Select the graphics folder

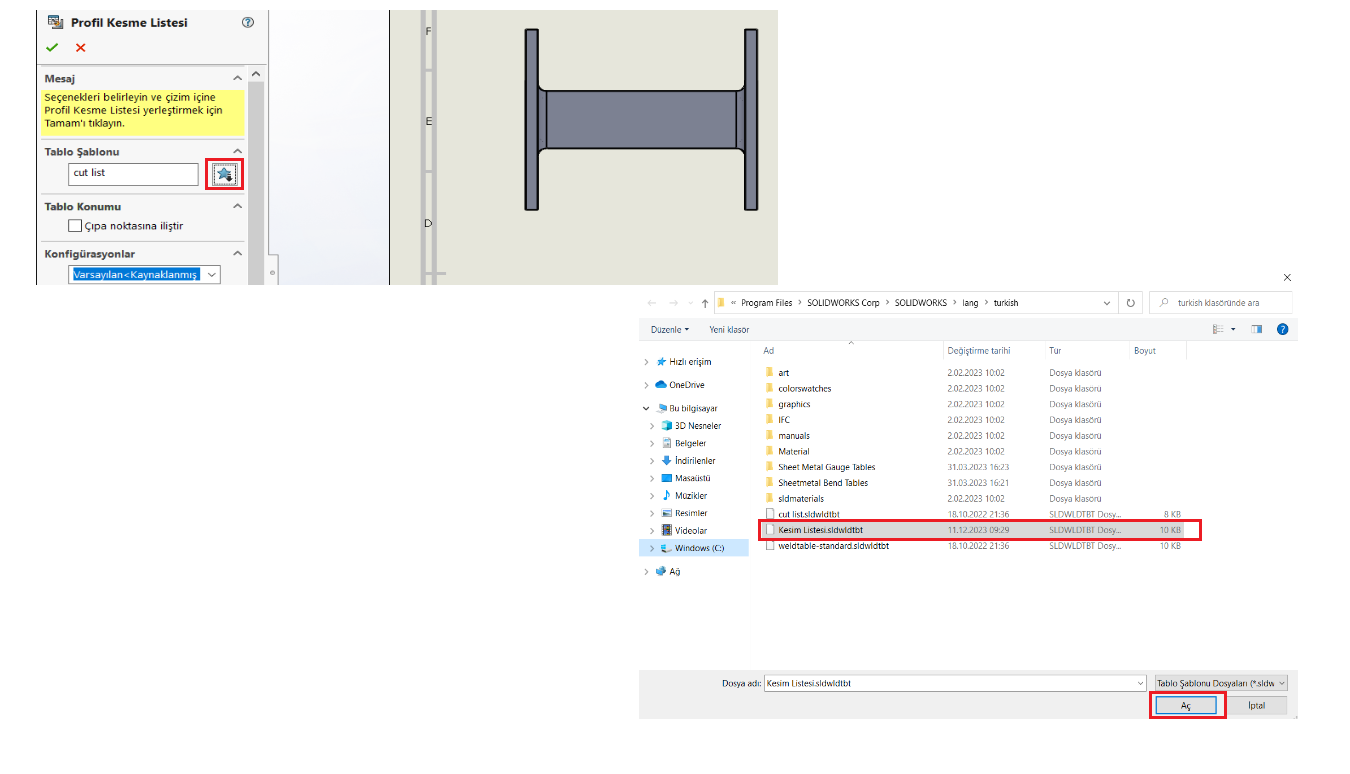click(794, 404)
